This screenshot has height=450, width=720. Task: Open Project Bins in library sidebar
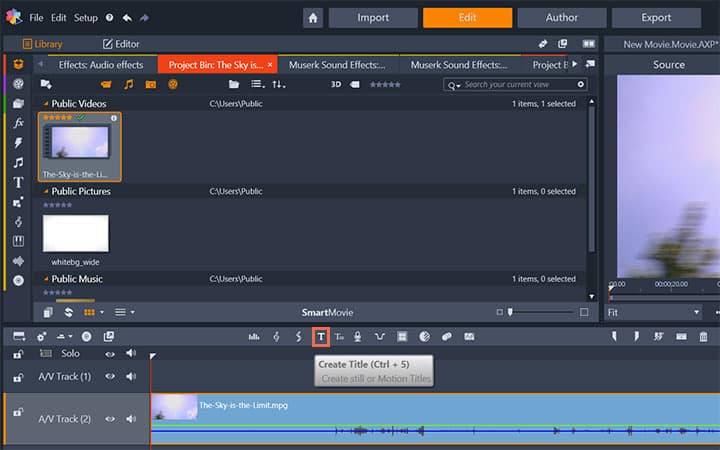(18, 64)
